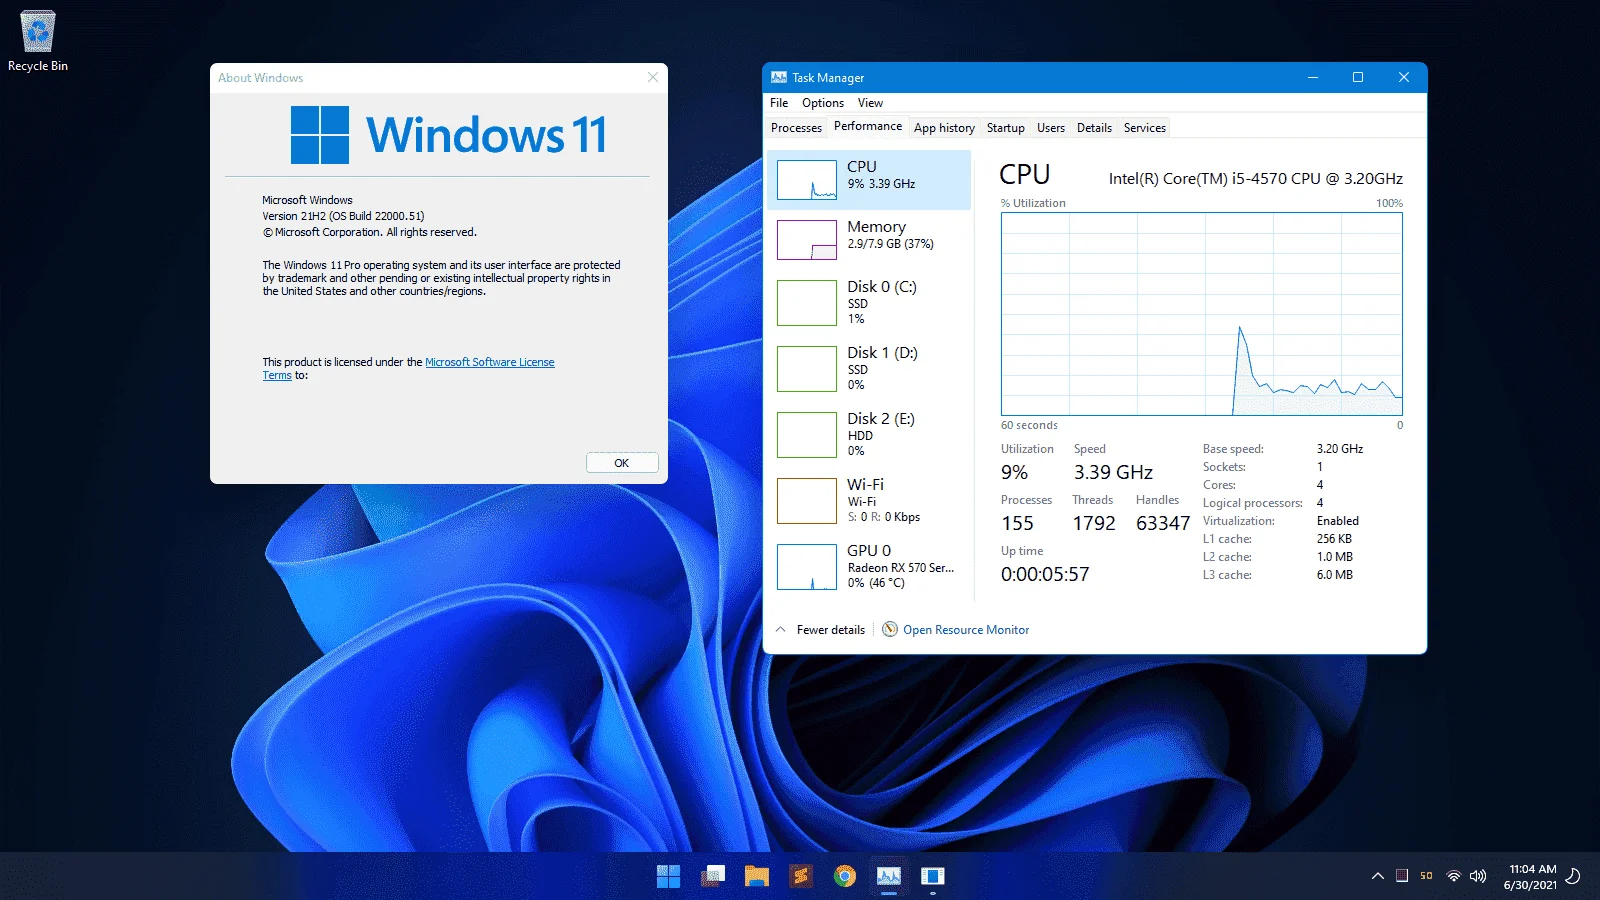The width and height of the screenshot is (1600, 900).
Task: Switch to the App history tab
Action: tap(944, 128)
